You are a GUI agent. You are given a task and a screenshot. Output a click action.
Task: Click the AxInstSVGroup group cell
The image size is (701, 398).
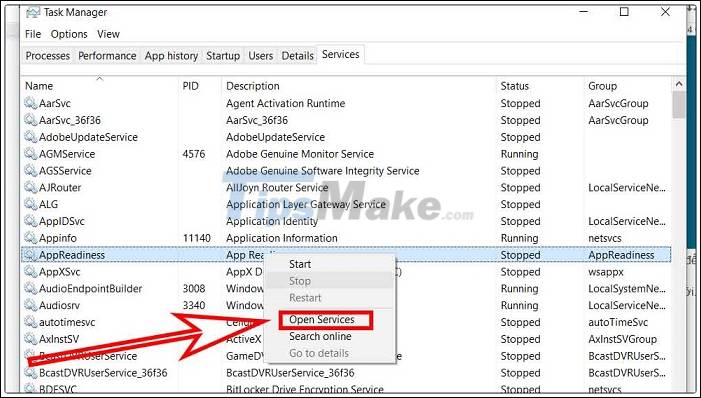point(622,339)
